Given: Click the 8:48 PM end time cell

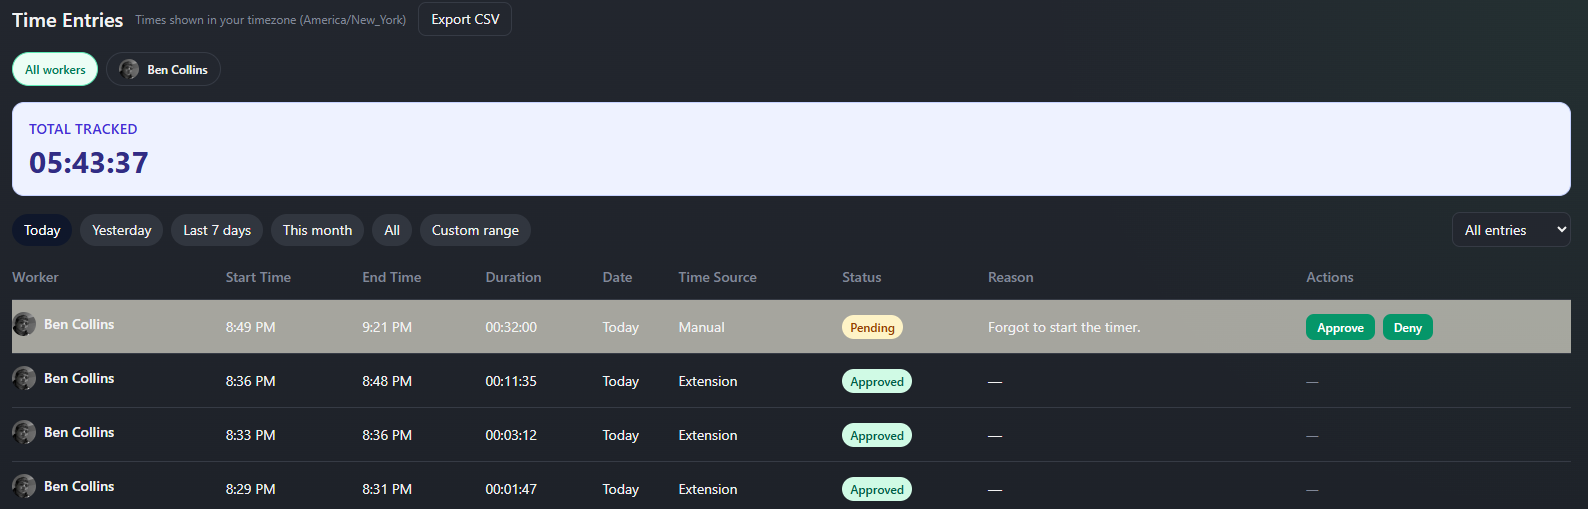Looking at the screenshot, I should [x=387, y=381].
